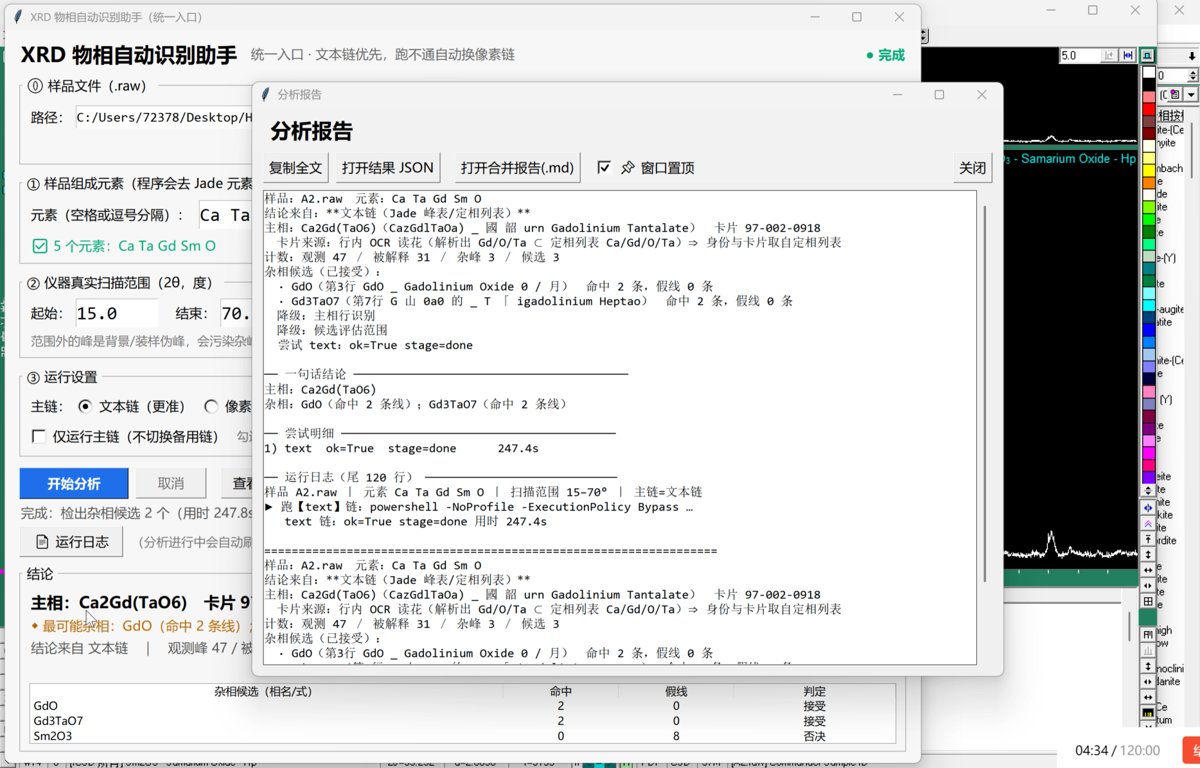Start the run with 开始分析

coord(74,483)
